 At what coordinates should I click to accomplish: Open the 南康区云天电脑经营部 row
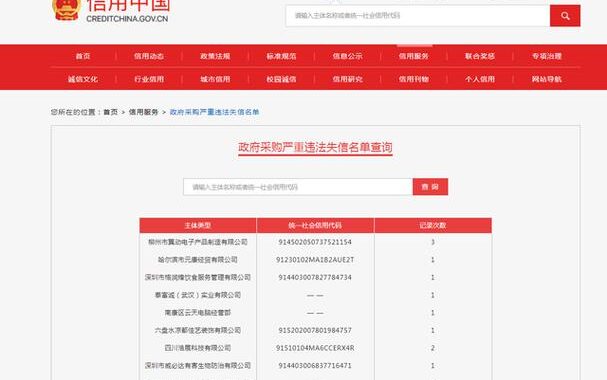tap(198, 313)
